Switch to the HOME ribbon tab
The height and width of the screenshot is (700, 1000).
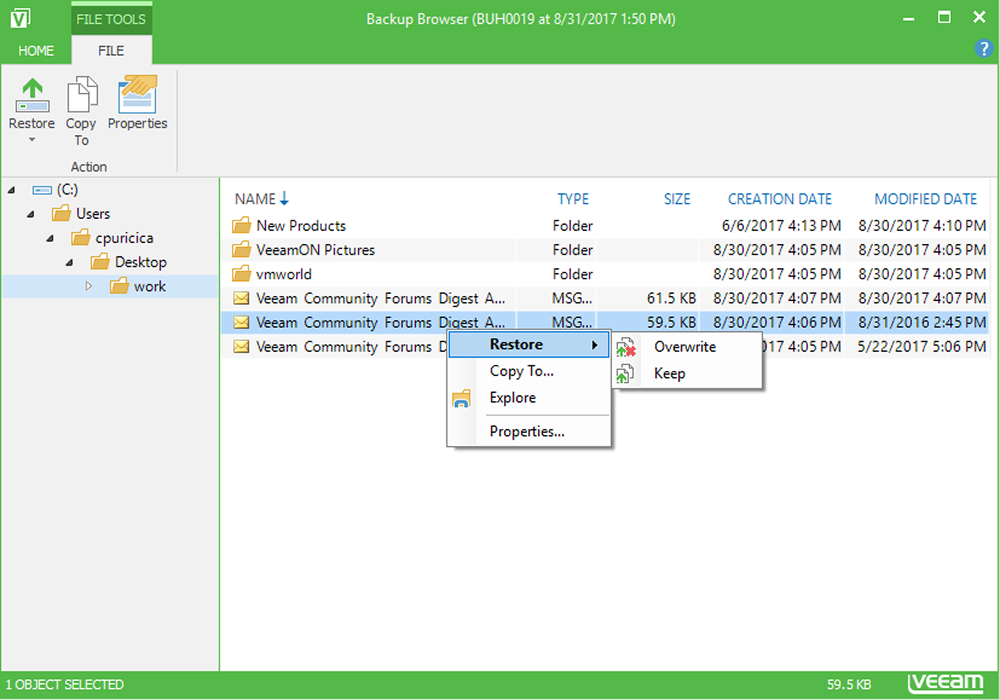36,50
